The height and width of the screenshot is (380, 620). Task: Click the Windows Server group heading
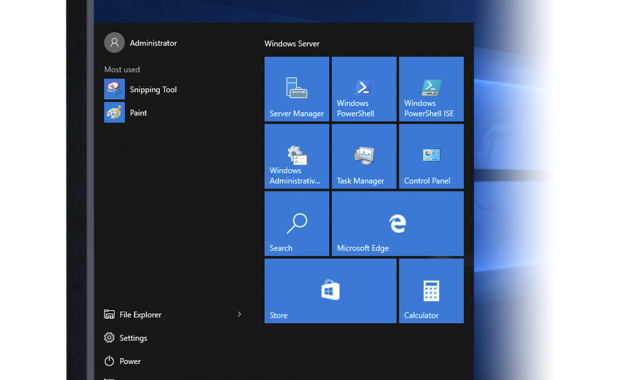(292, 43)
